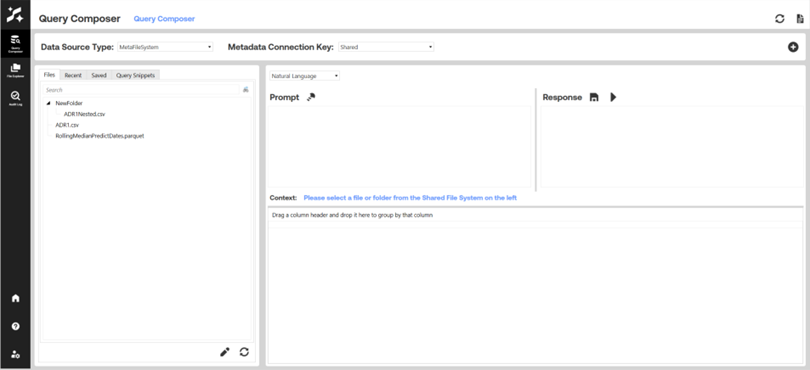Click the group-by column drop area
The image size is (810, 370).
click(536, 215)
